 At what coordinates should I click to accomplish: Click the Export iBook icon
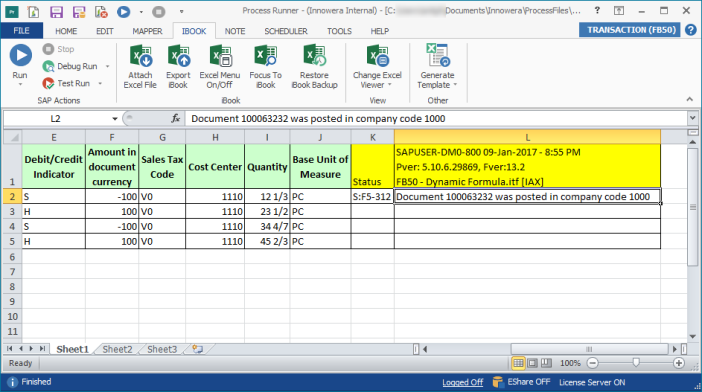point(178,67)
